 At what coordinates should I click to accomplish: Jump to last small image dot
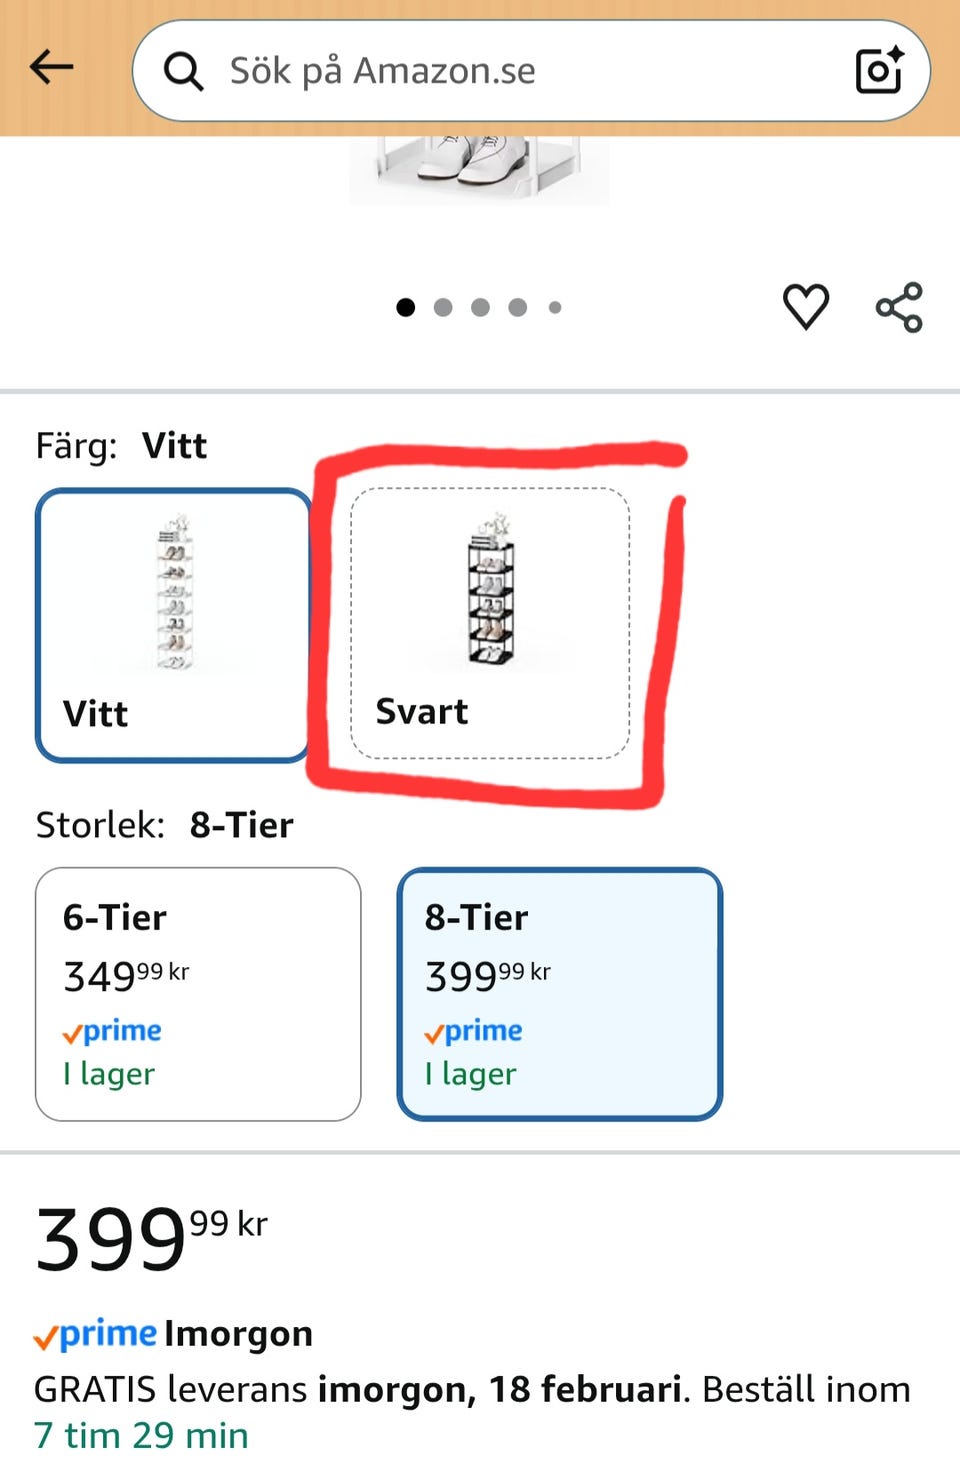[555, 307]
